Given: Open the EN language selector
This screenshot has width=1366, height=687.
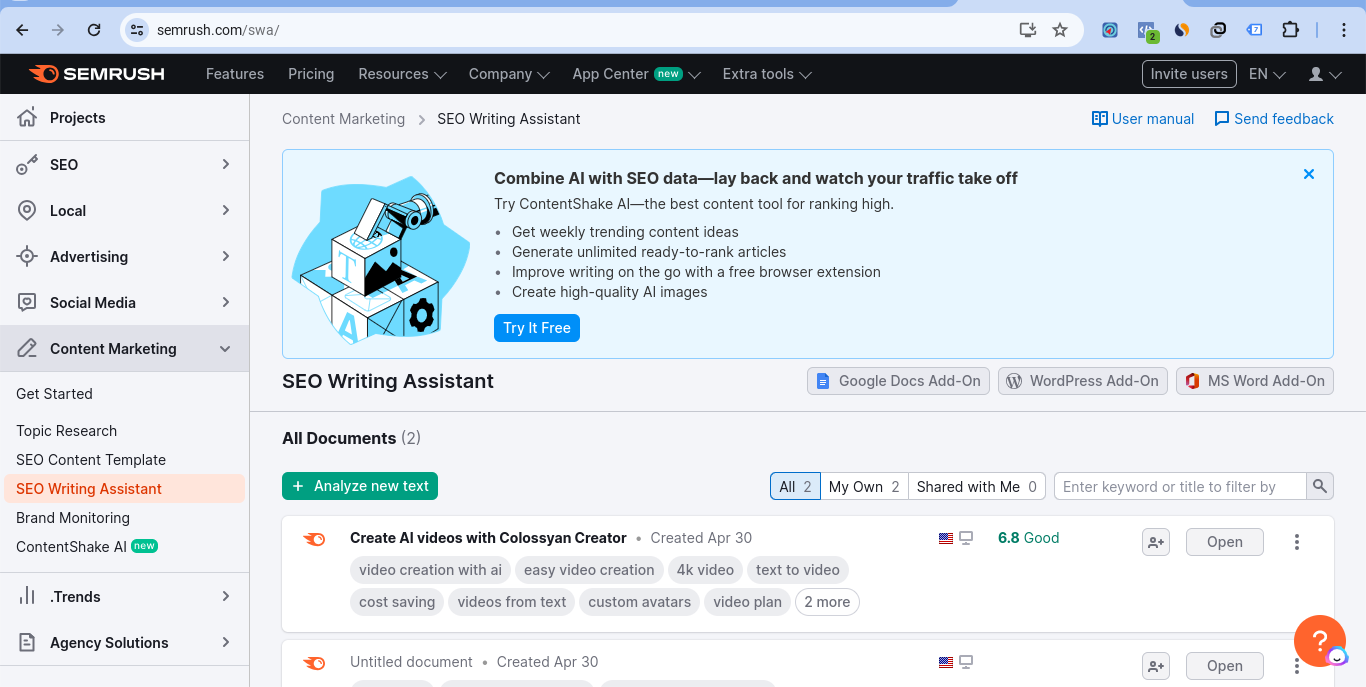Looking at the screenshot, I should 1267,74.
